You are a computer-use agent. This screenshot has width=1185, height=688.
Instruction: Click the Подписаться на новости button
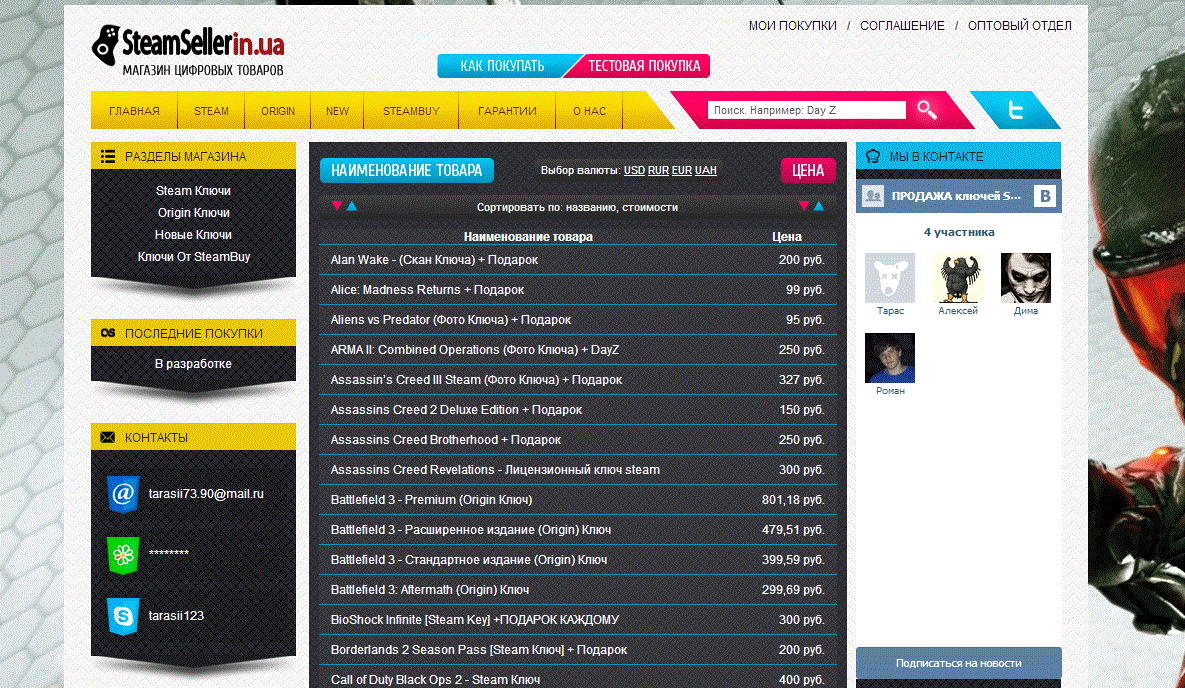point(958,663)
